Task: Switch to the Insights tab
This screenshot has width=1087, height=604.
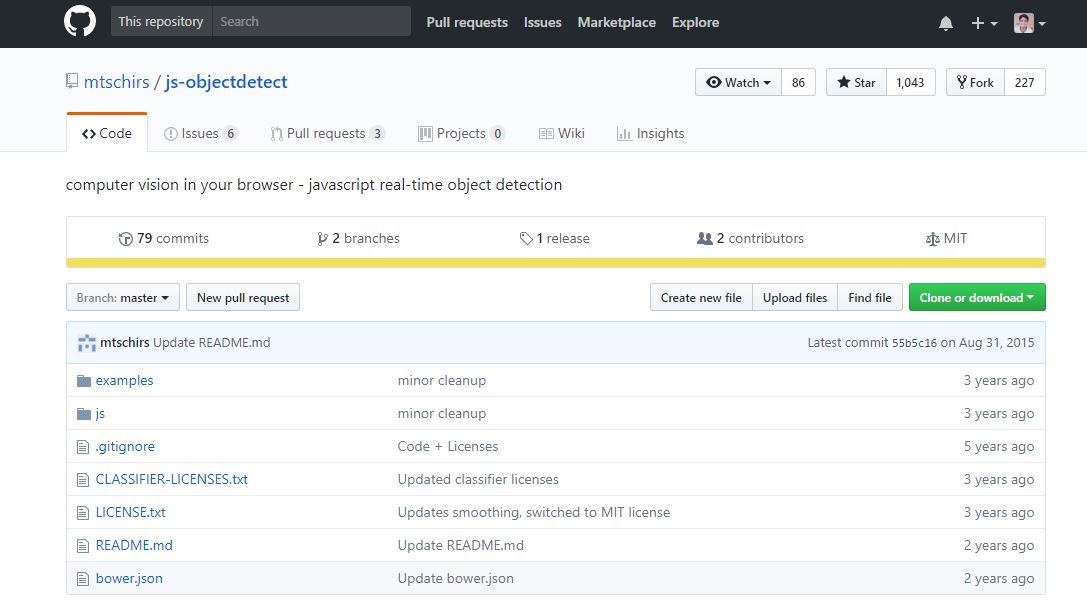Action: [x=650, y=133]
